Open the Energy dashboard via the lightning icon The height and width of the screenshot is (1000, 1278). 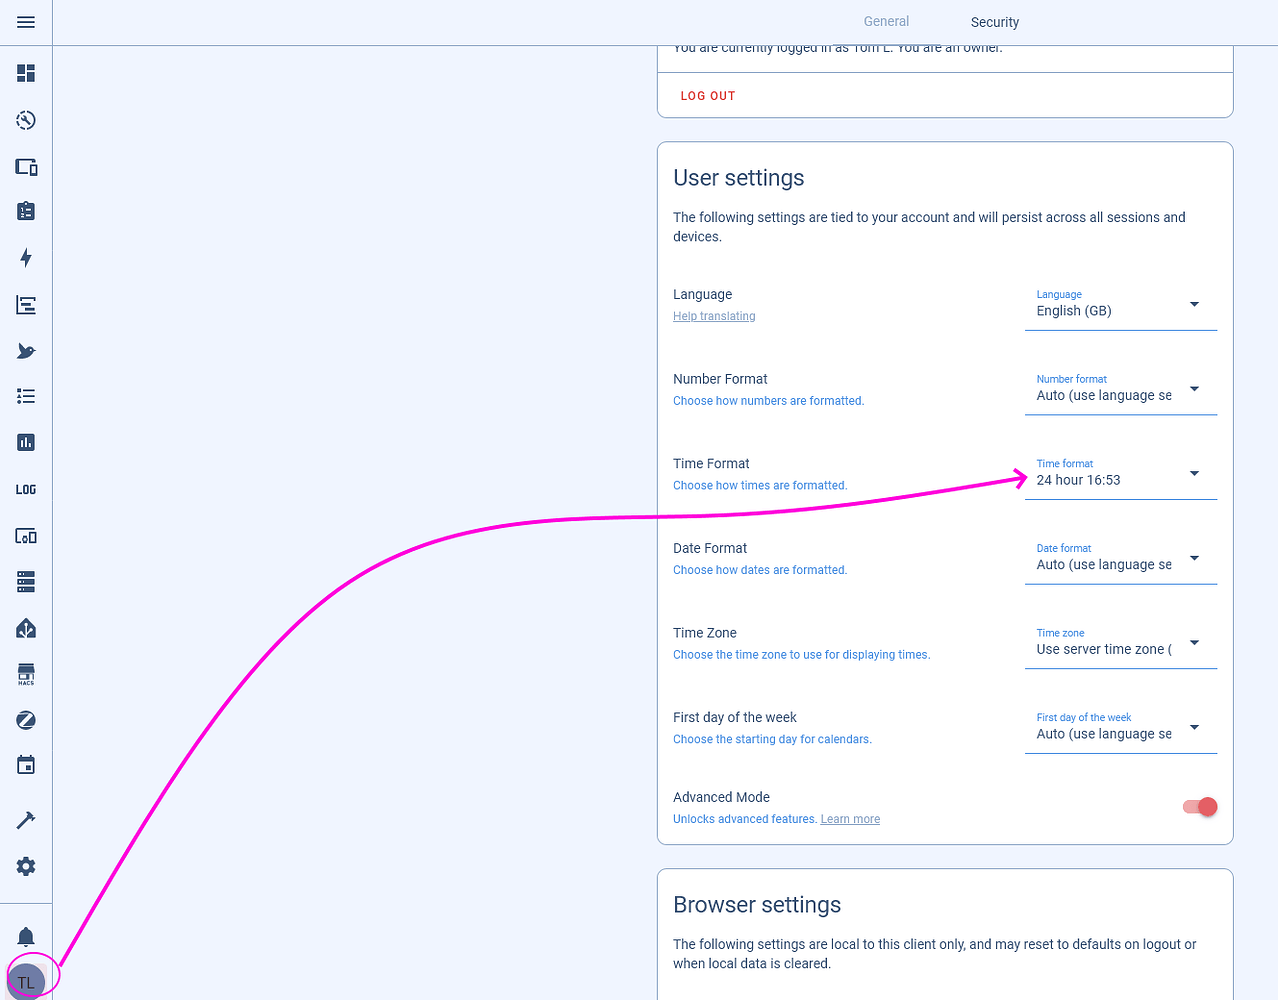click(25, 257)
